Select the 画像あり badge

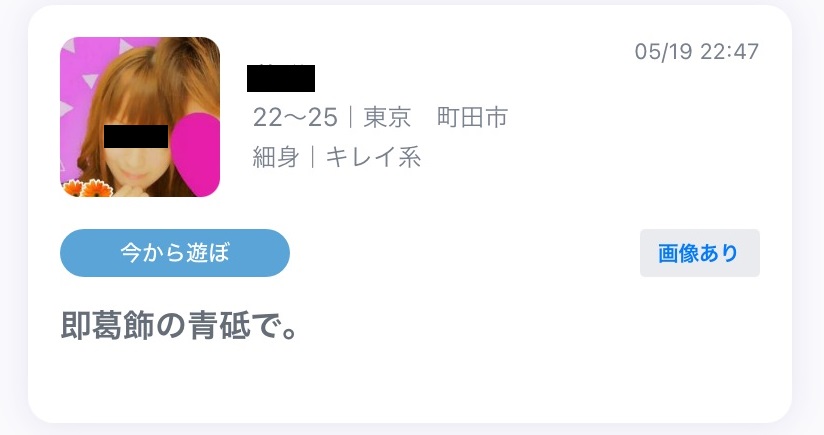click(699, 253)
